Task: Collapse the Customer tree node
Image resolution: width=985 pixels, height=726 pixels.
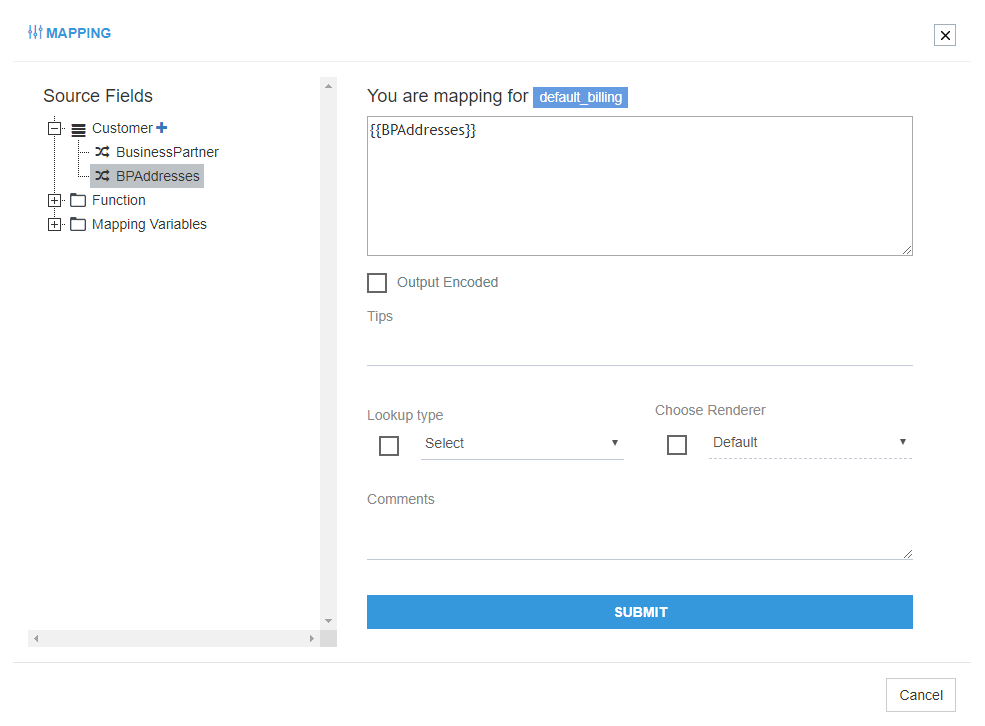Action: [54, 128]
